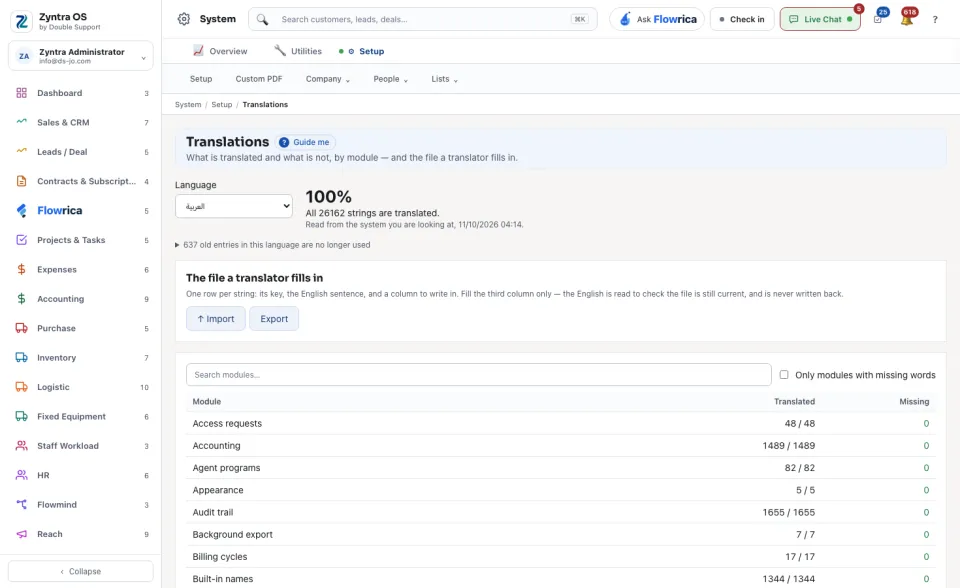960x588 pixels.
Task: Click the Accounting module row in table
Action: (561, 445)
